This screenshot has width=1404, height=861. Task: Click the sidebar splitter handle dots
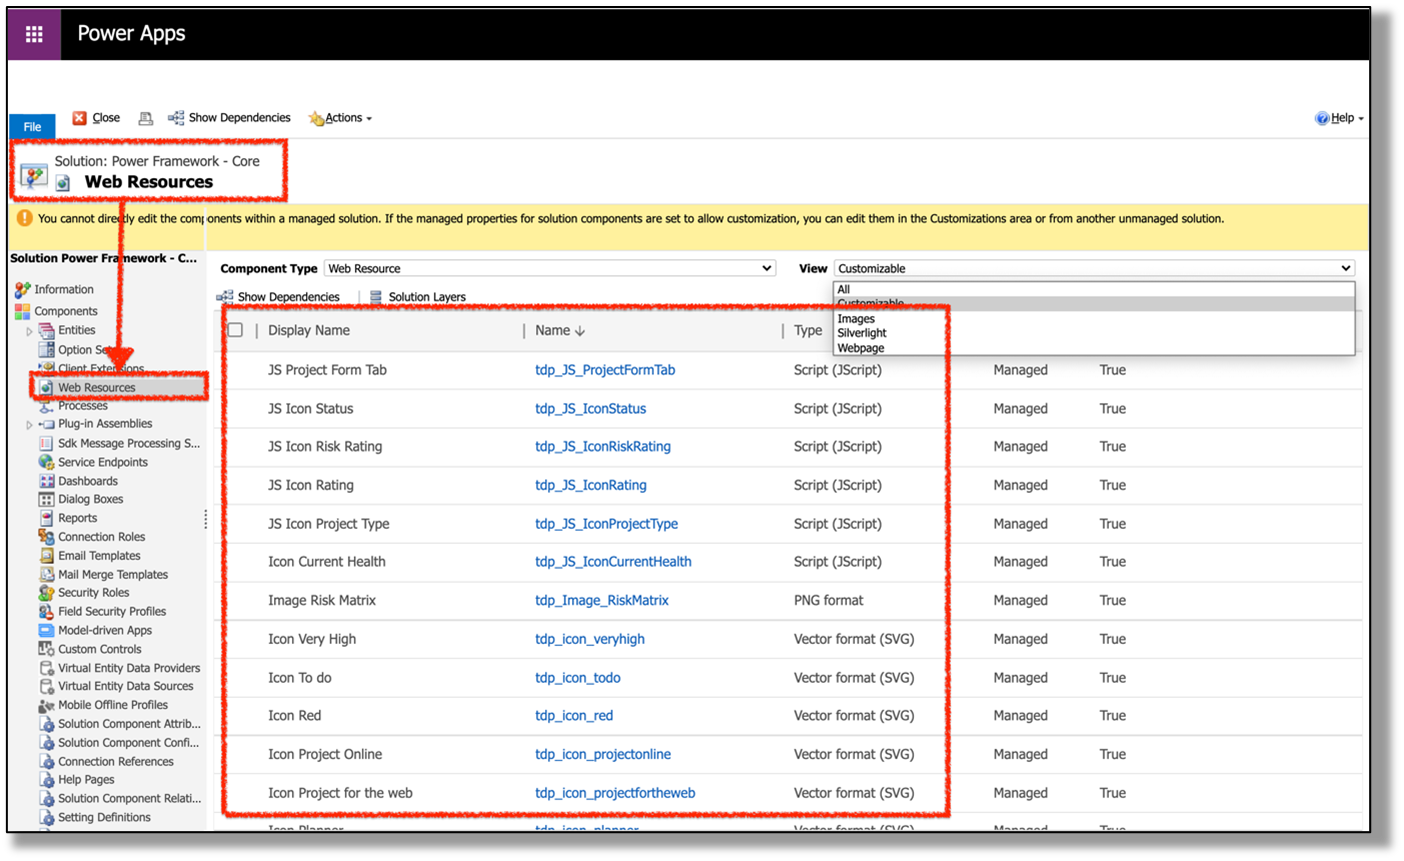206,519
